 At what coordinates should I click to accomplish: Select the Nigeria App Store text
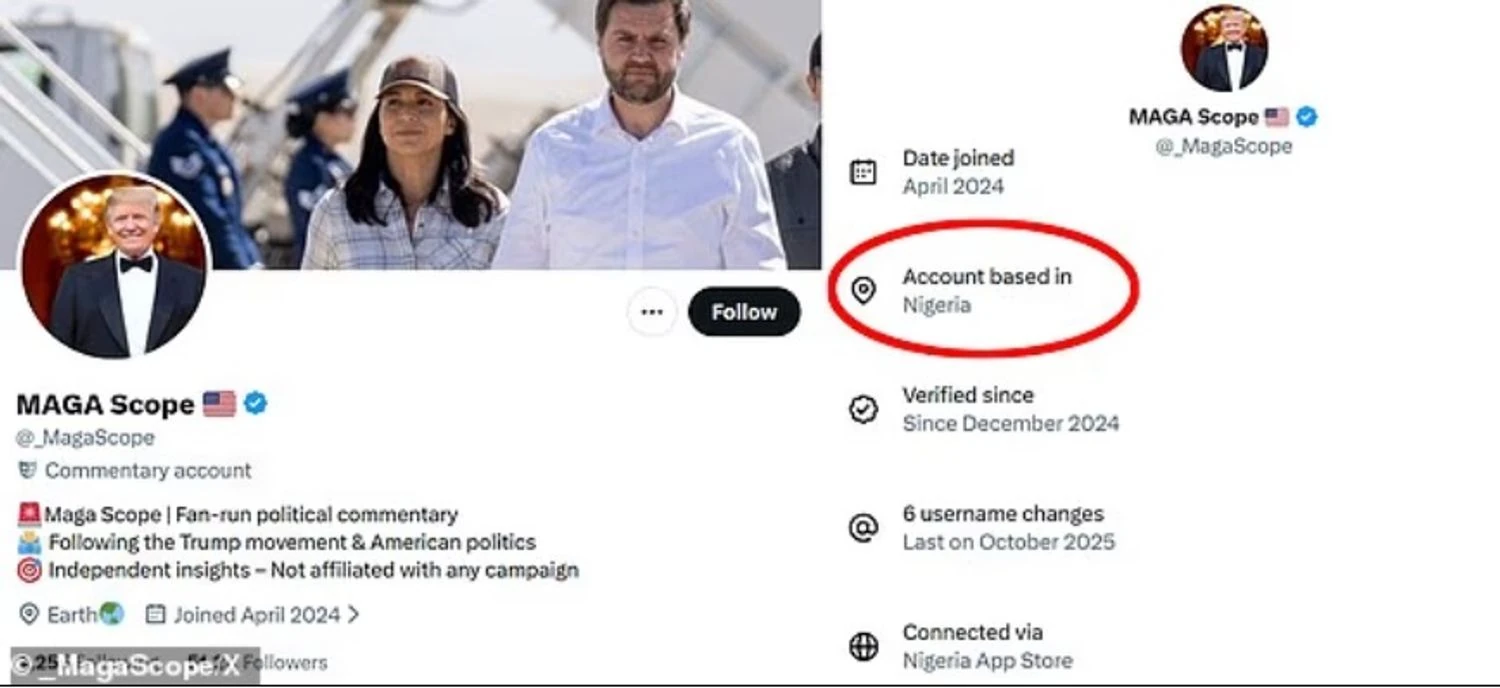(x=987, y=661)
